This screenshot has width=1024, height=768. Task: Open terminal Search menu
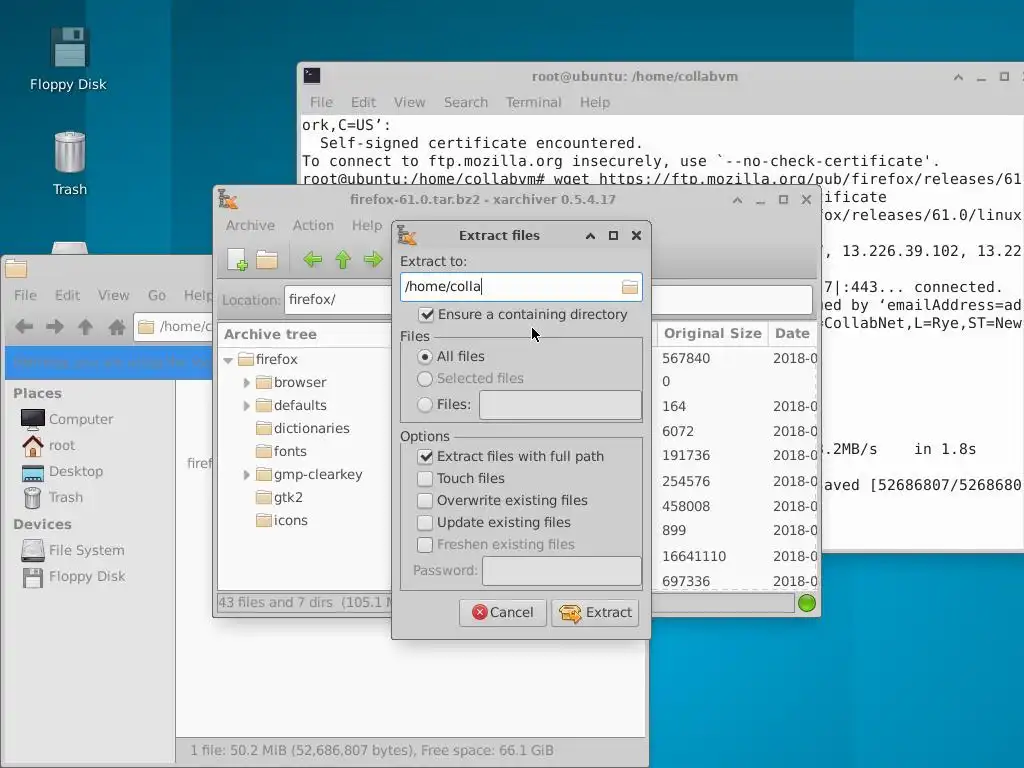466,103
